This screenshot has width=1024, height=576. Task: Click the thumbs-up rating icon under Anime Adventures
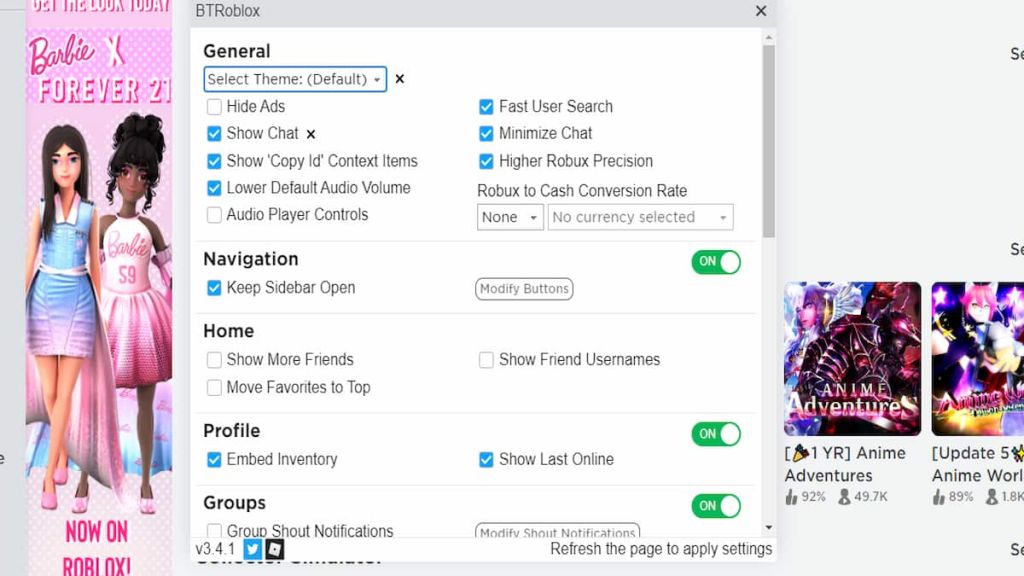coord(793,496)
